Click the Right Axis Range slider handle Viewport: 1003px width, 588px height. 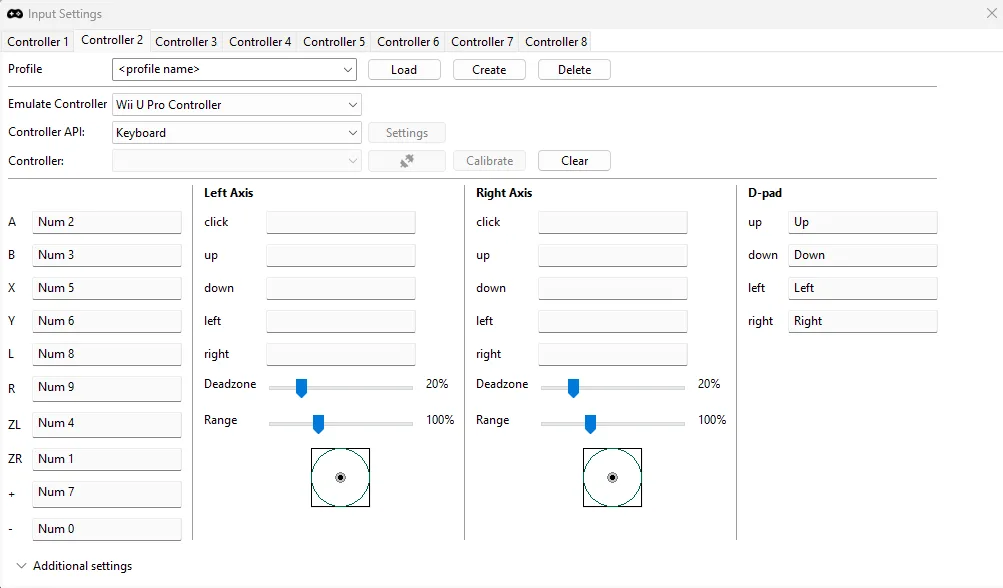click(x=590, y=424)
